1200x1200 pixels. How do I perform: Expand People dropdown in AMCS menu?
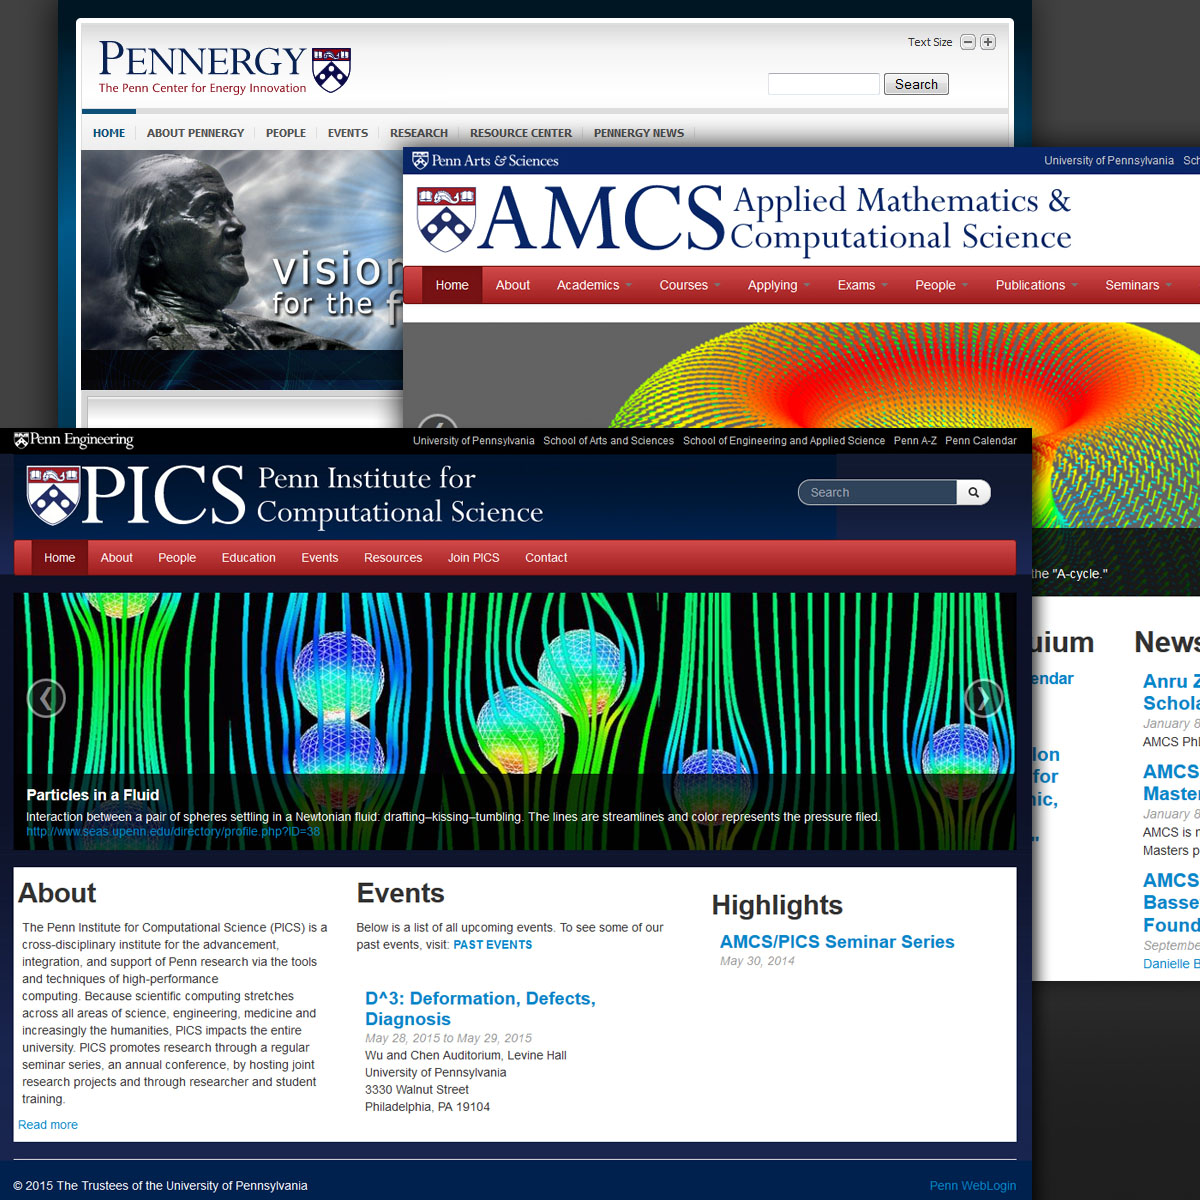941,285
